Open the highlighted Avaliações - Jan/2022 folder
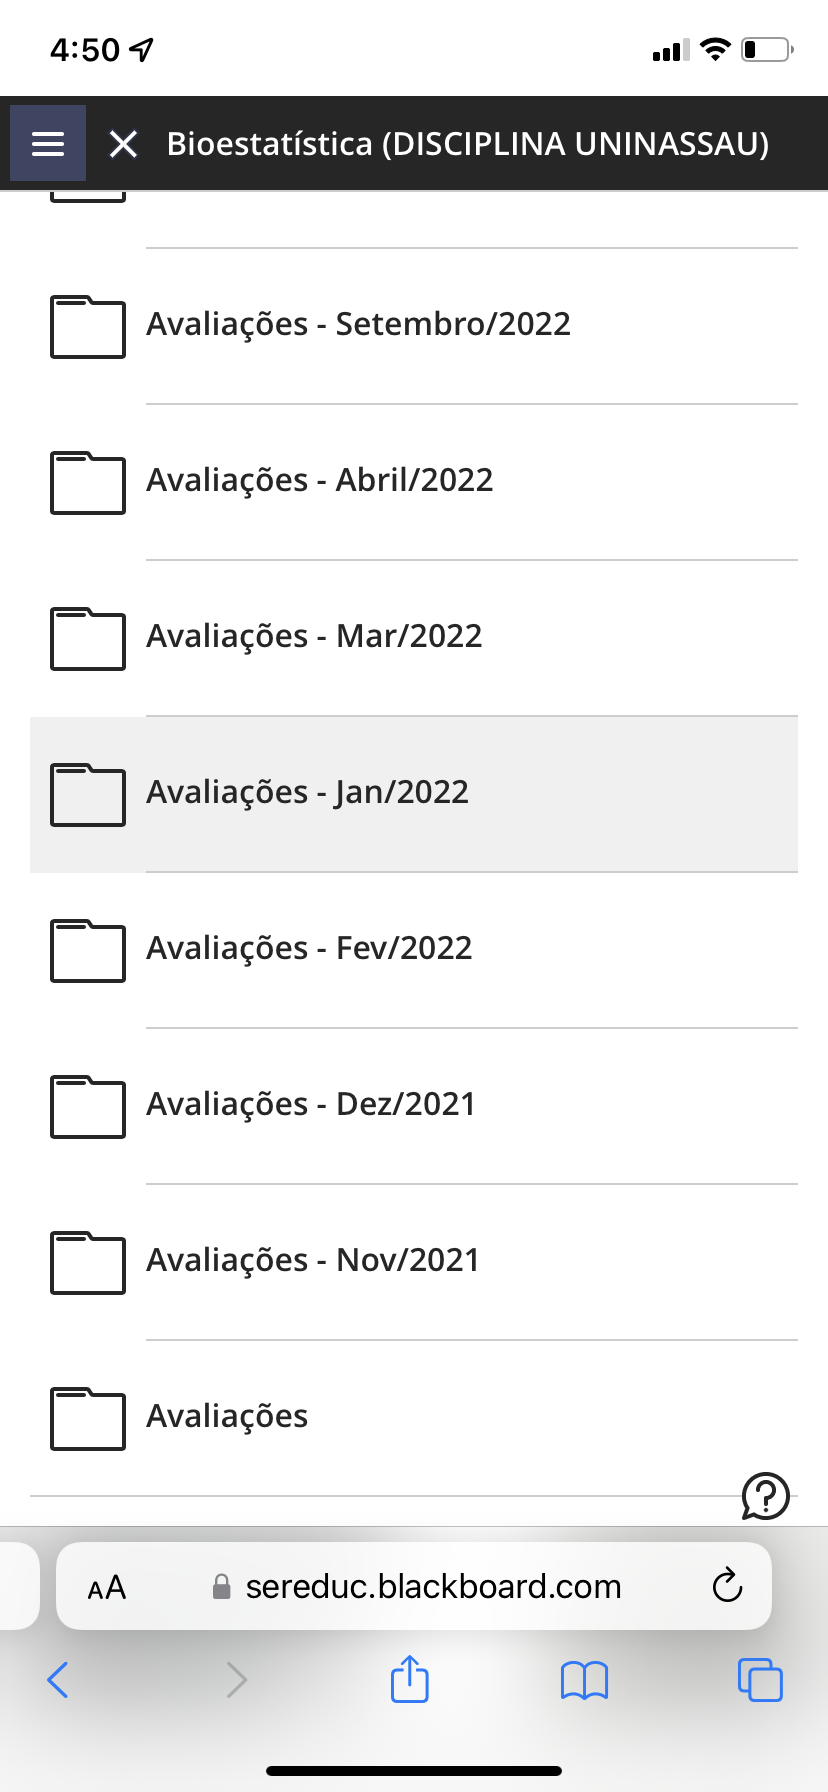 [308, 792]
